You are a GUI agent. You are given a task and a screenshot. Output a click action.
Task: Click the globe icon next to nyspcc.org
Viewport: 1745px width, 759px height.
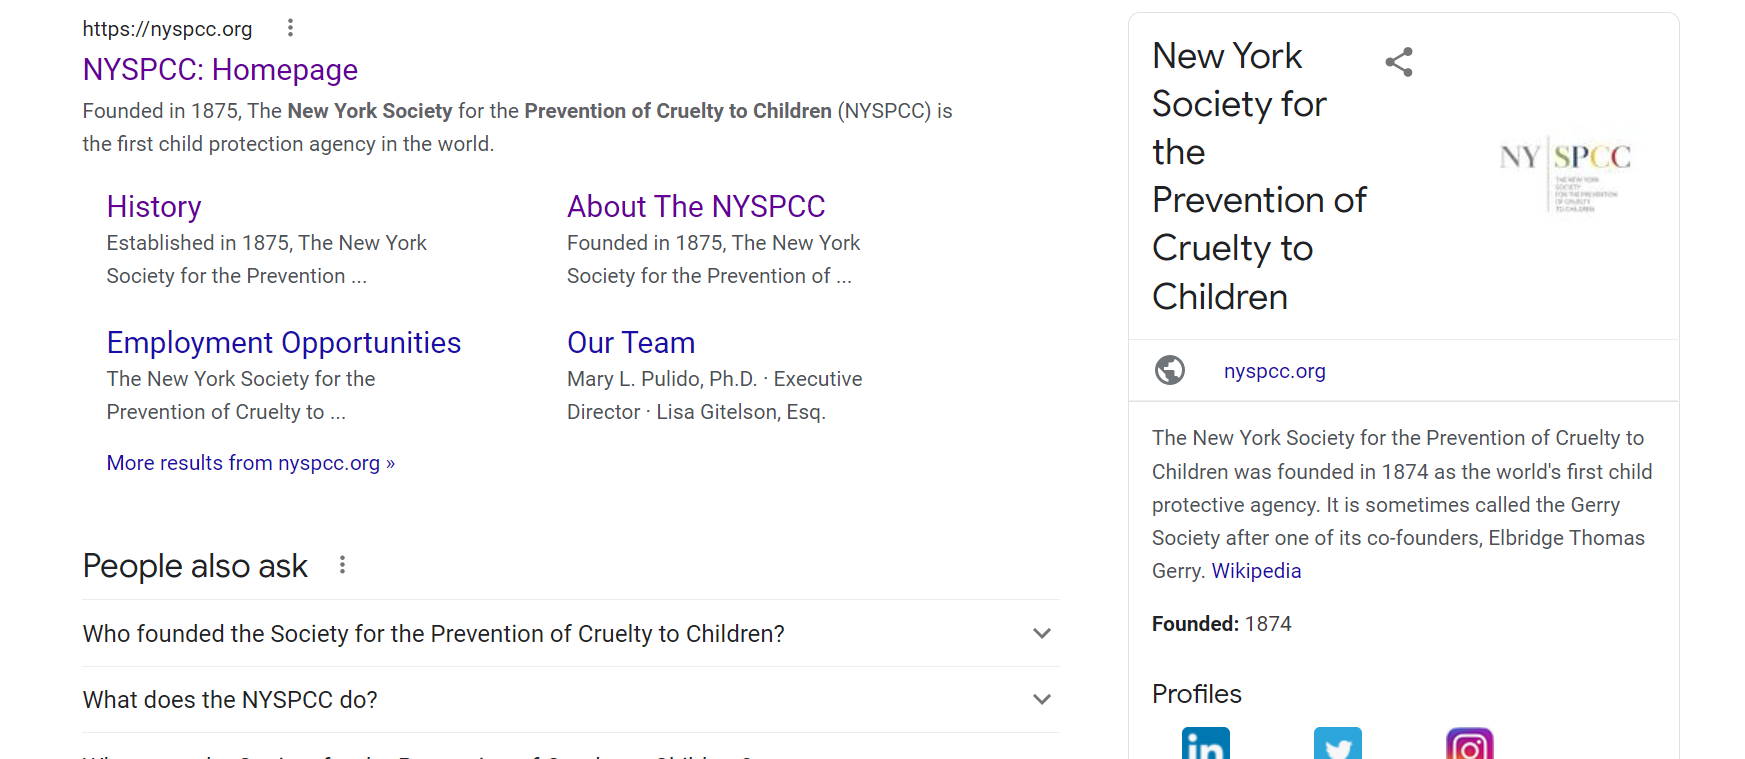tap(1170, 370)
